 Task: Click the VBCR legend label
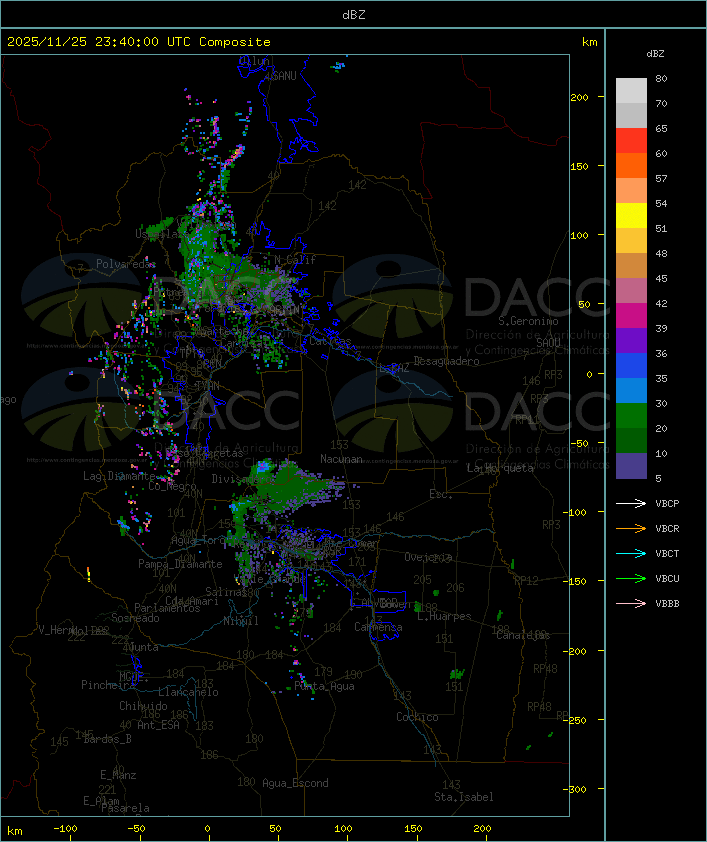coord(667,528)
